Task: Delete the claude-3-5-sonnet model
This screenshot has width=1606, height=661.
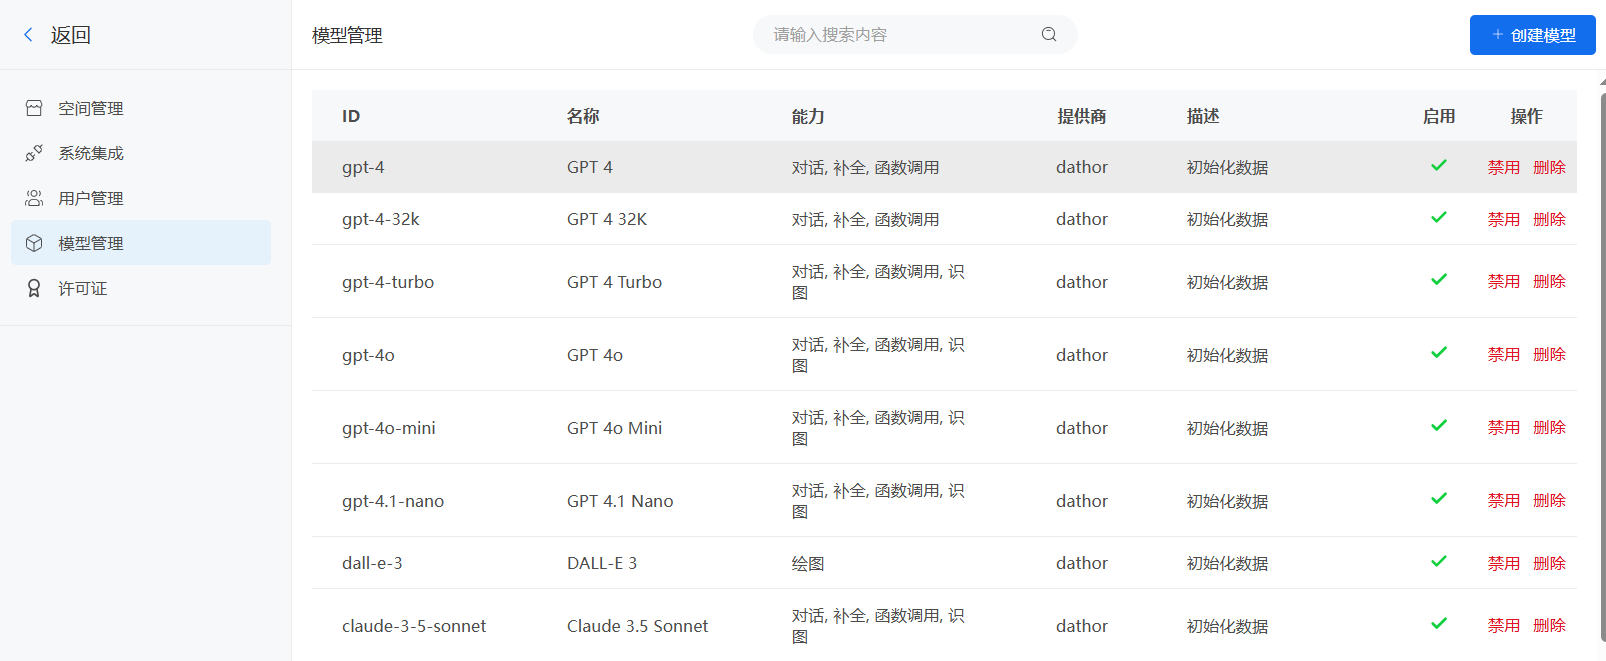Action: coord(1549,625)
